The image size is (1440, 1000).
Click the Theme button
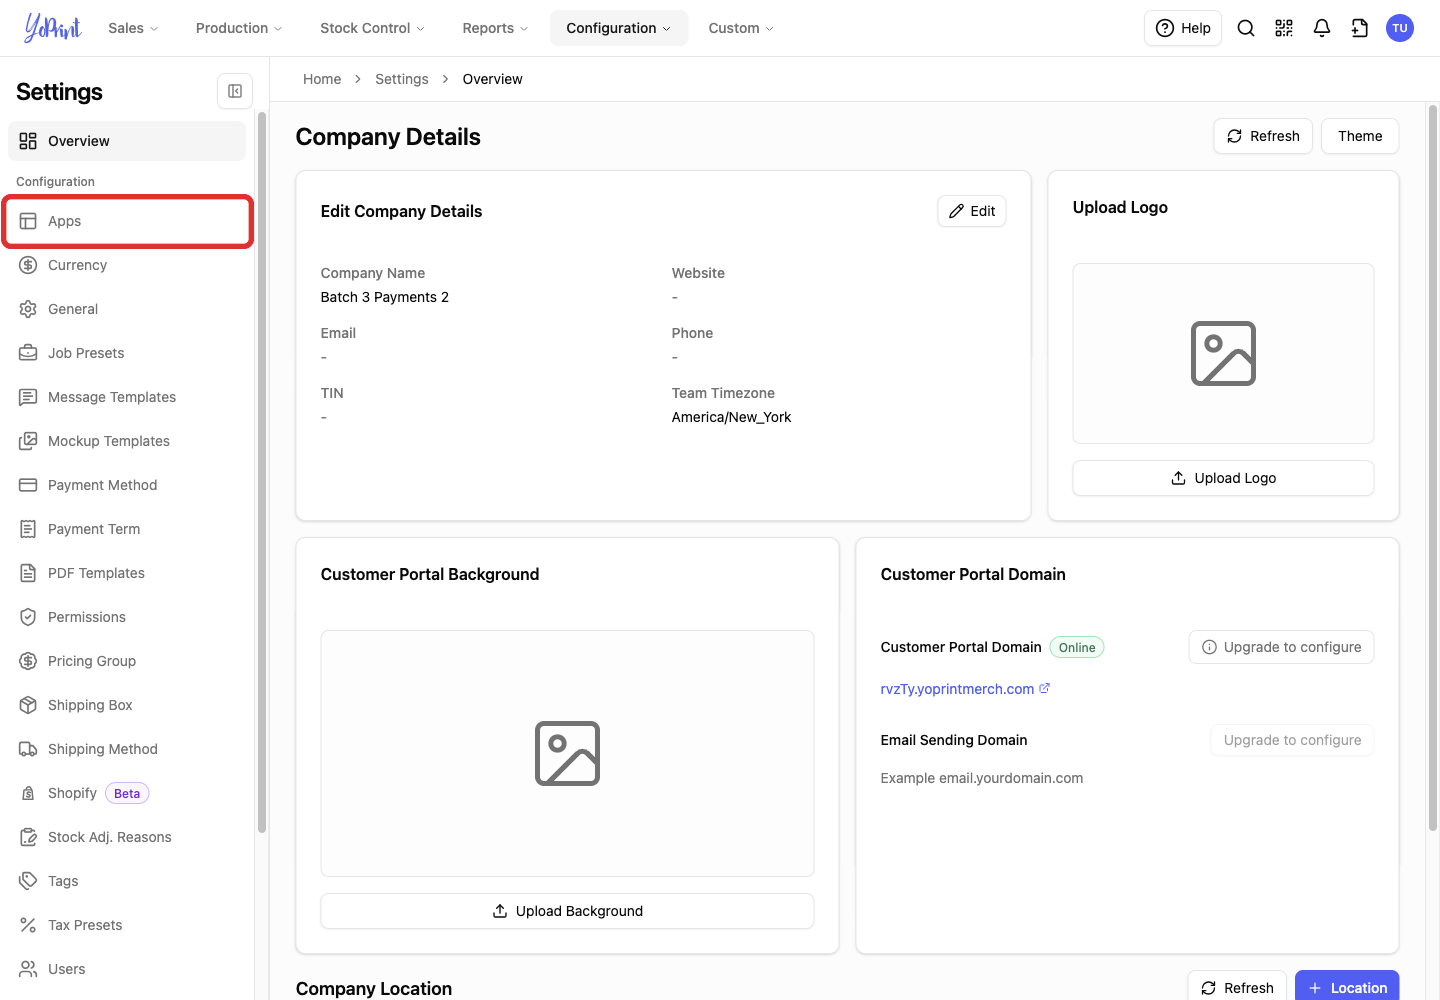1360,136
